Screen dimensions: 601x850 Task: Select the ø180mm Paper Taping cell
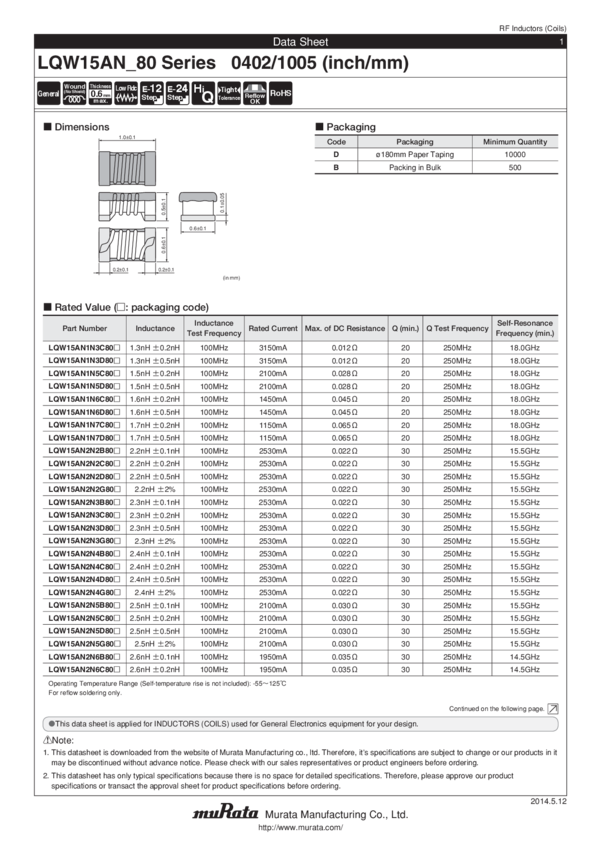[415, 154]
